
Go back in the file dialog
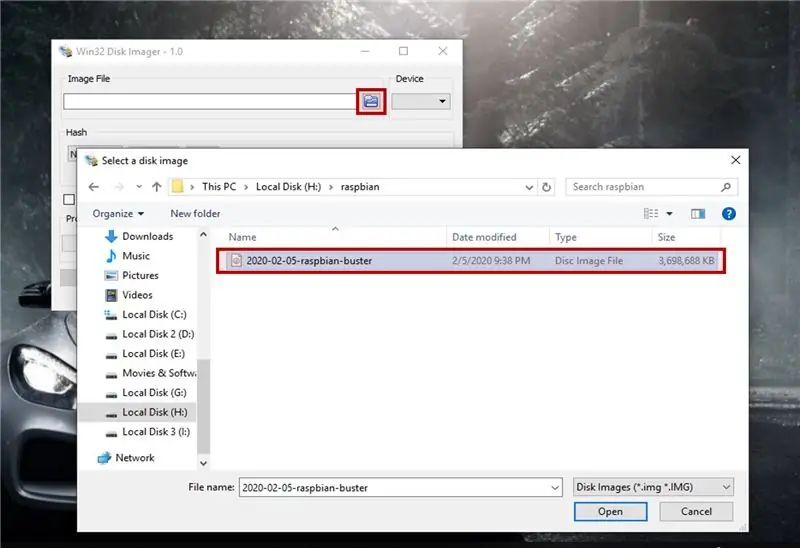click(x=94, y=187)
